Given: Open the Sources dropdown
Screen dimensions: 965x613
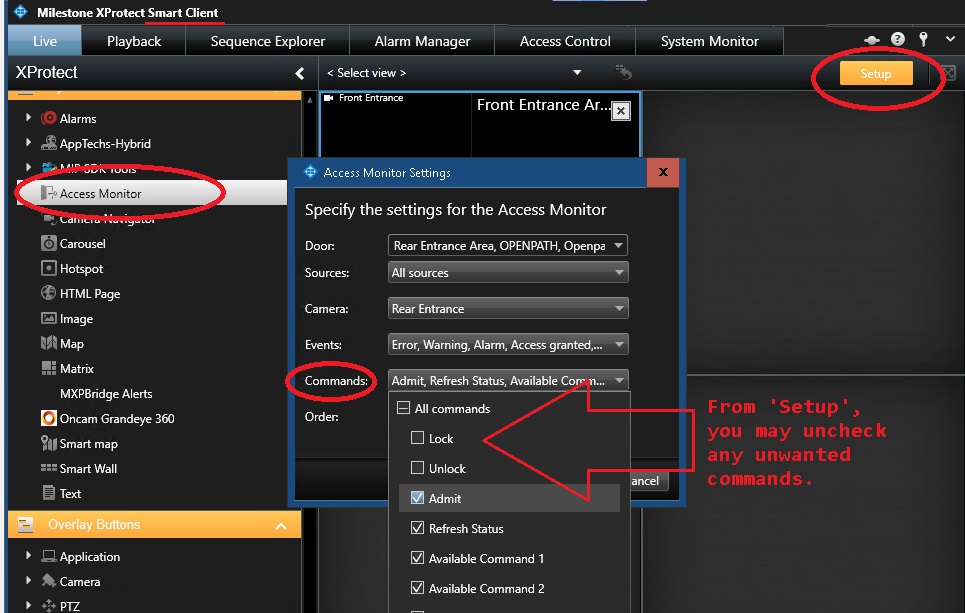Looking at the screenshot, I should (508, 272).
